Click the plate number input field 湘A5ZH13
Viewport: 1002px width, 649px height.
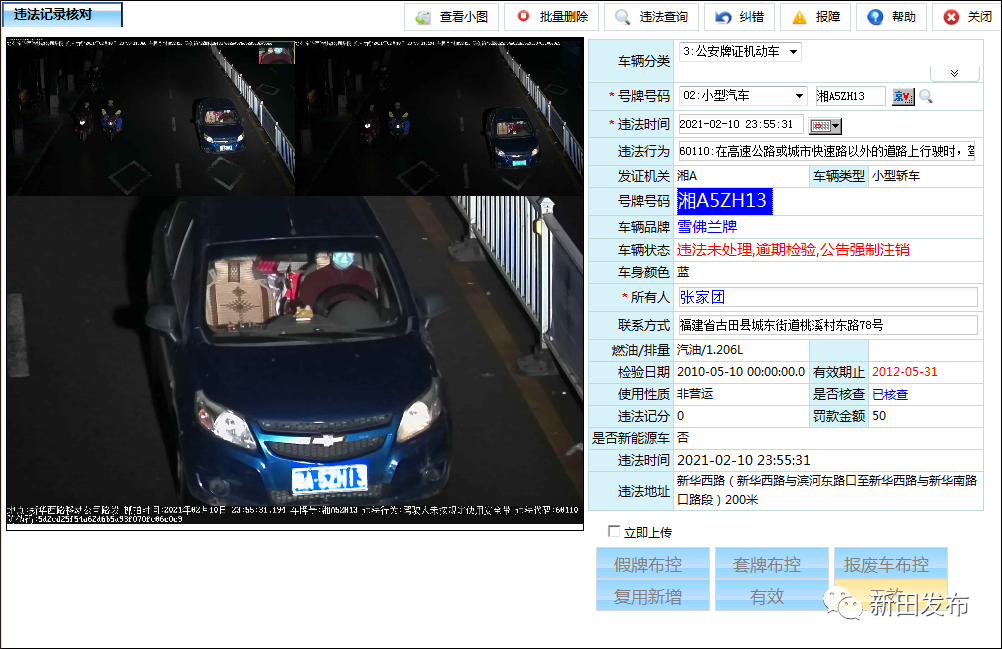click(850, 96)
